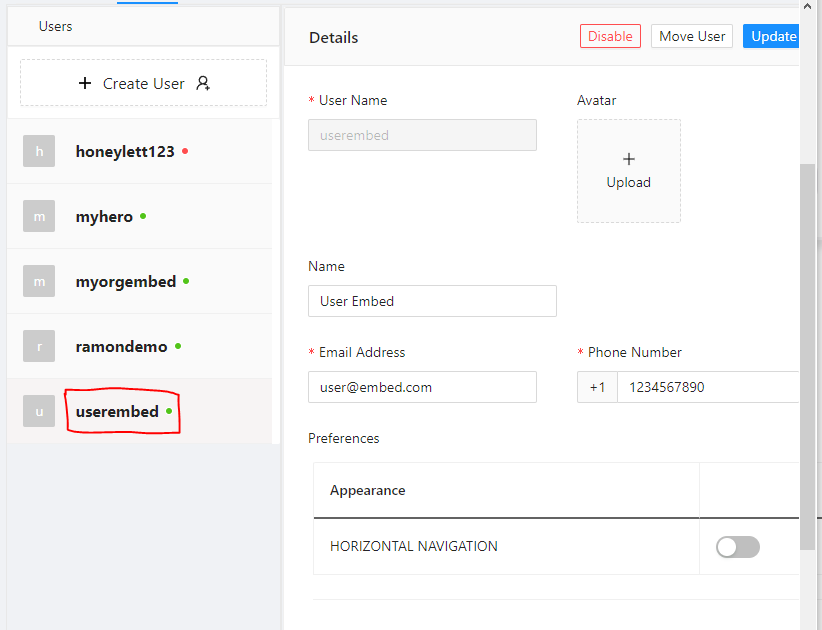Click the myorgembed avatar icon

click(39, 282)
